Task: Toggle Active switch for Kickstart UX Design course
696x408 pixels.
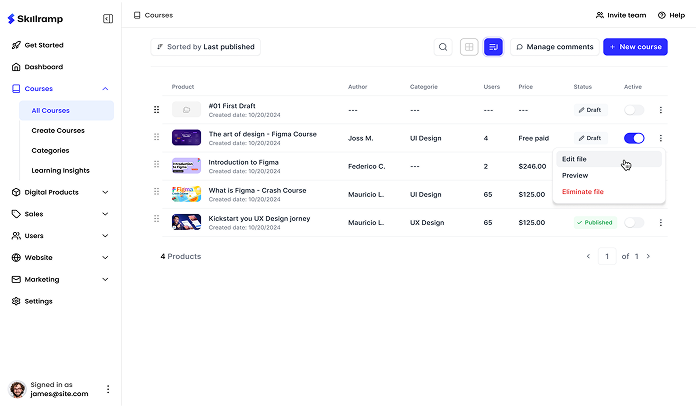Action: 634,222
